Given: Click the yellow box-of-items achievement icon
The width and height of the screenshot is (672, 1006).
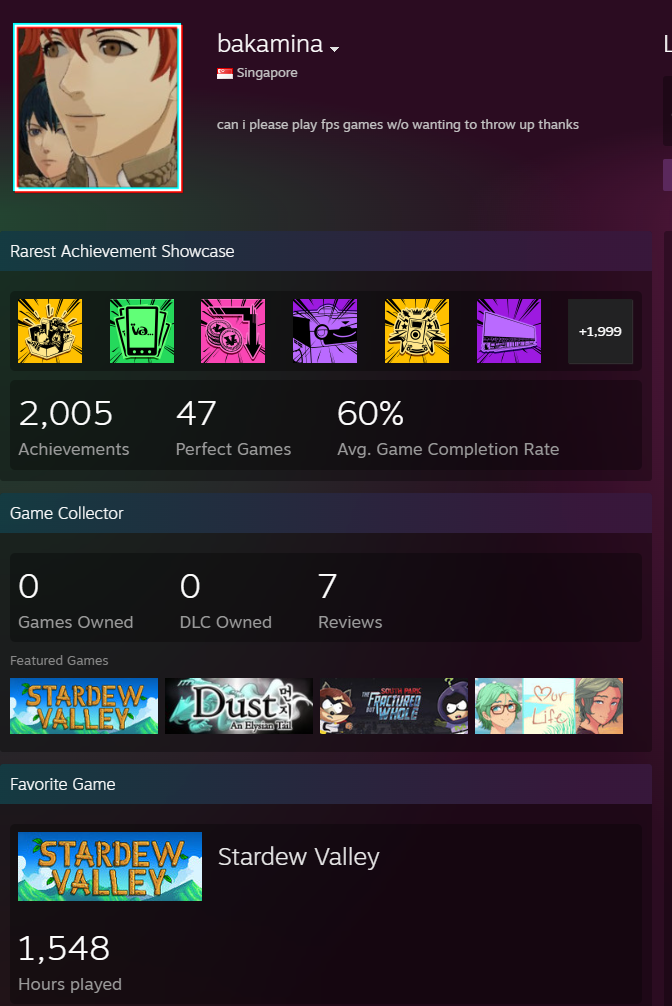Looking at the screenshot, I should [x=49, y=331].
